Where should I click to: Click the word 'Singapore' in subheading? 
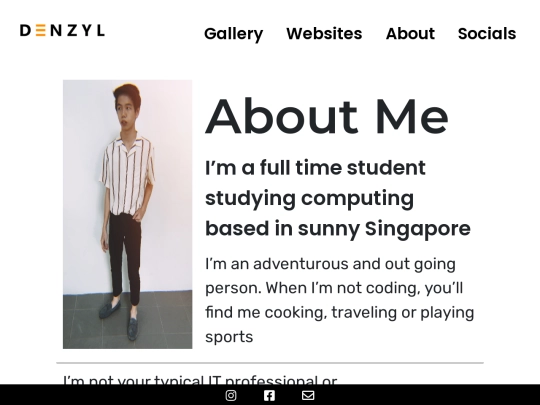[x=418, y=229]
